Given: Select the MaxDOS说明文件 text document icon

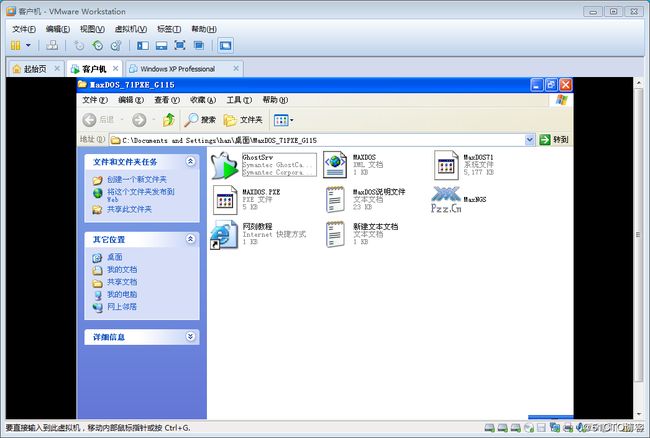Looking at the screenshot, I should click(335, 200).
